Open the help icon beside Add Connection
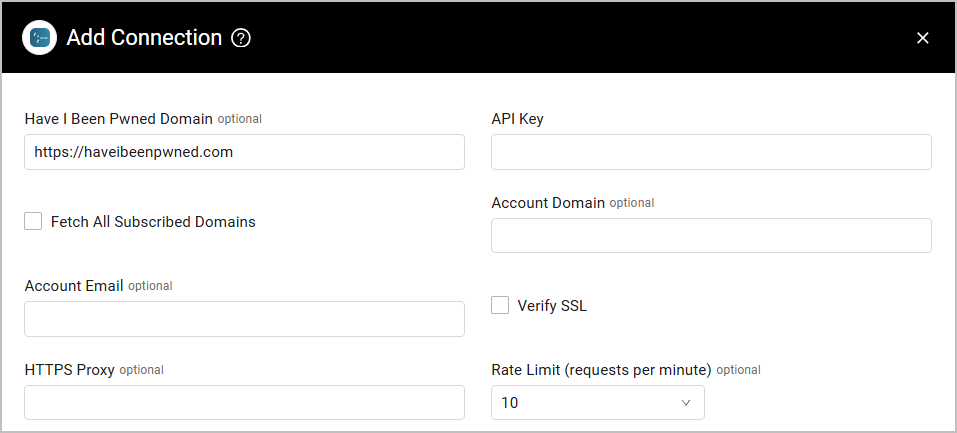 (x=241, y=38)
